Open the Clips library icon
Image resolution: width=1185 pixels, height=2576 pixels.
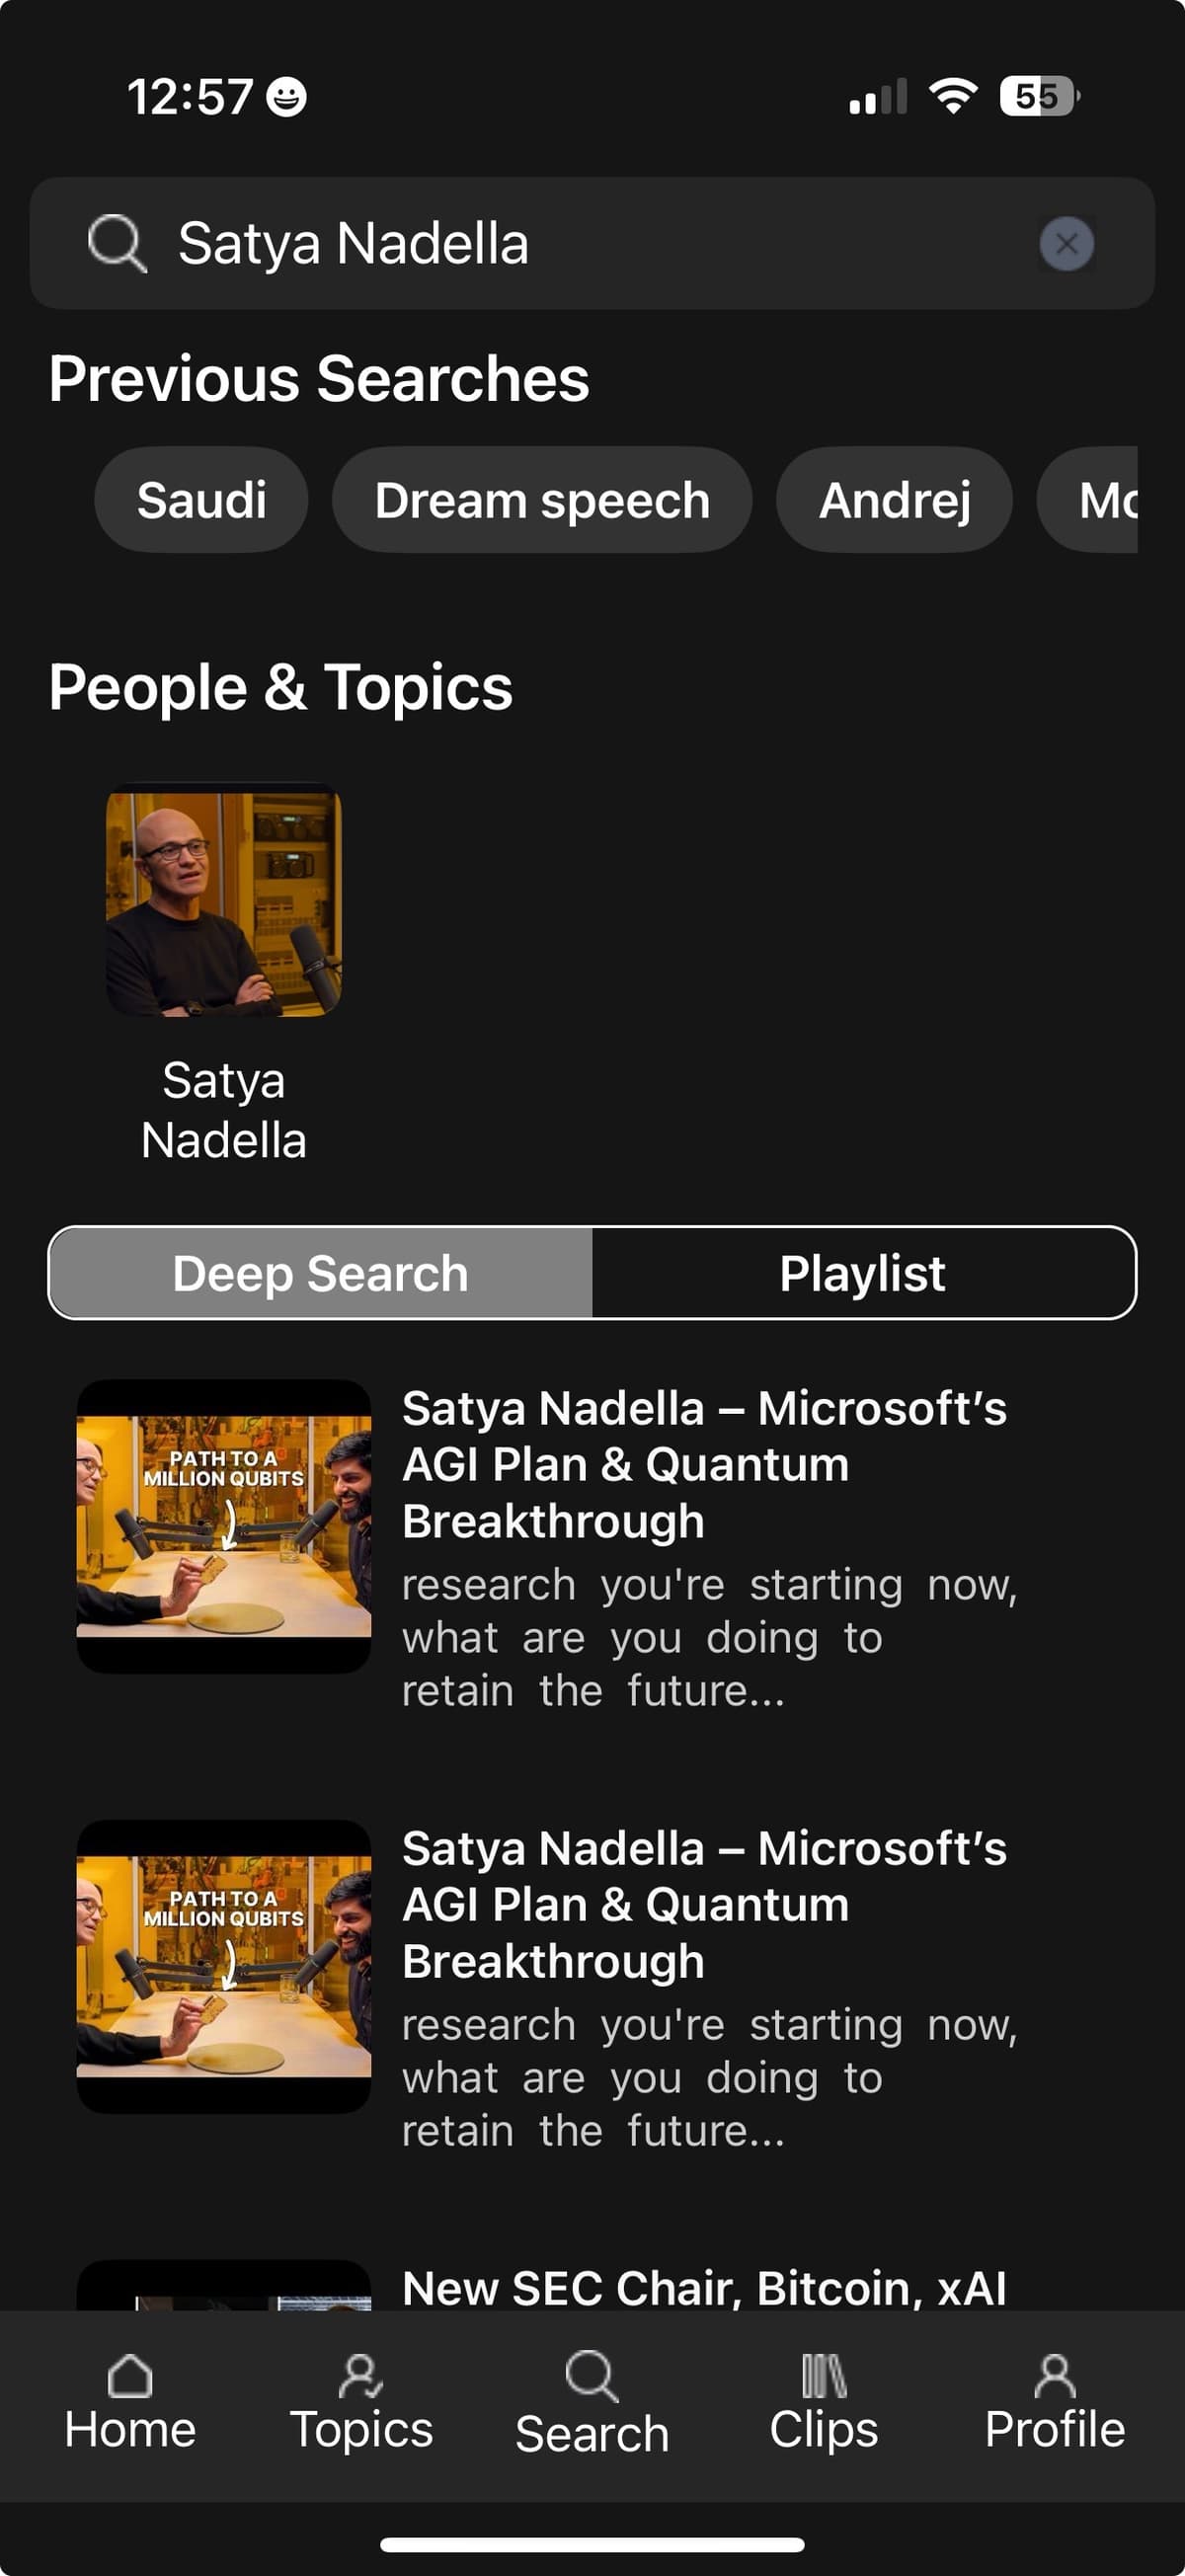tap(824, 2376)
